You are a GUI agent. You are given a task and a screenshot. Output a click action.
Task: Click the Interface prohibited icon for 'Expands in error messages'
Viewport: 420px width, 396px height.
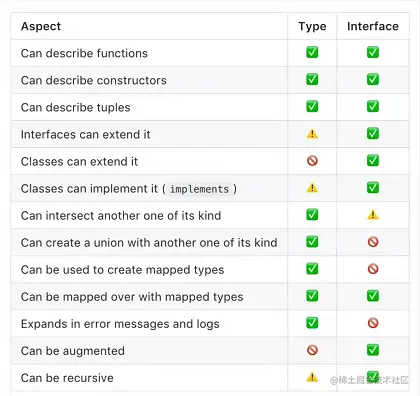click(373, 323)
